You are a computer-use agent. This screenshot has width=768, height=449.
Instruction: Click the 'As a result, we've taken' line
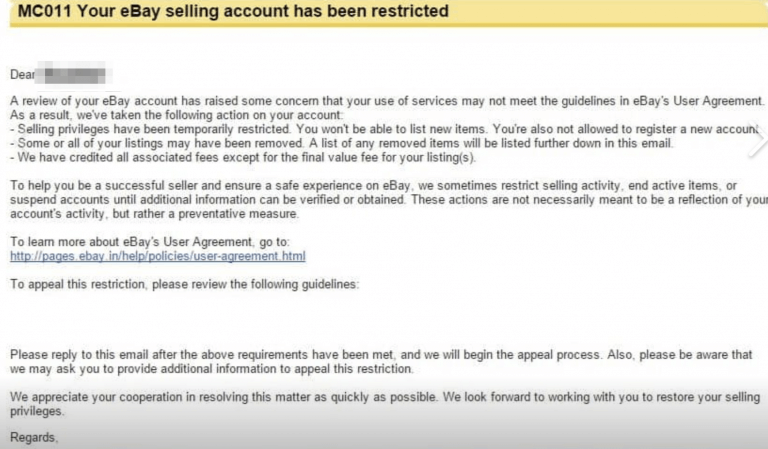click(177, 115)
